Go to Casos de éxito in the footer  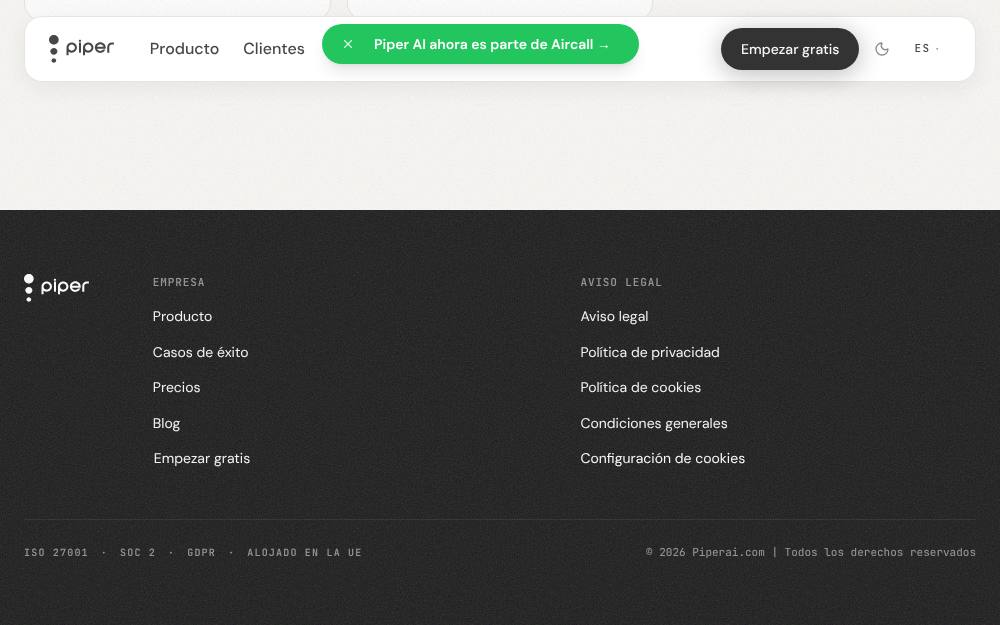click(200, 352)
